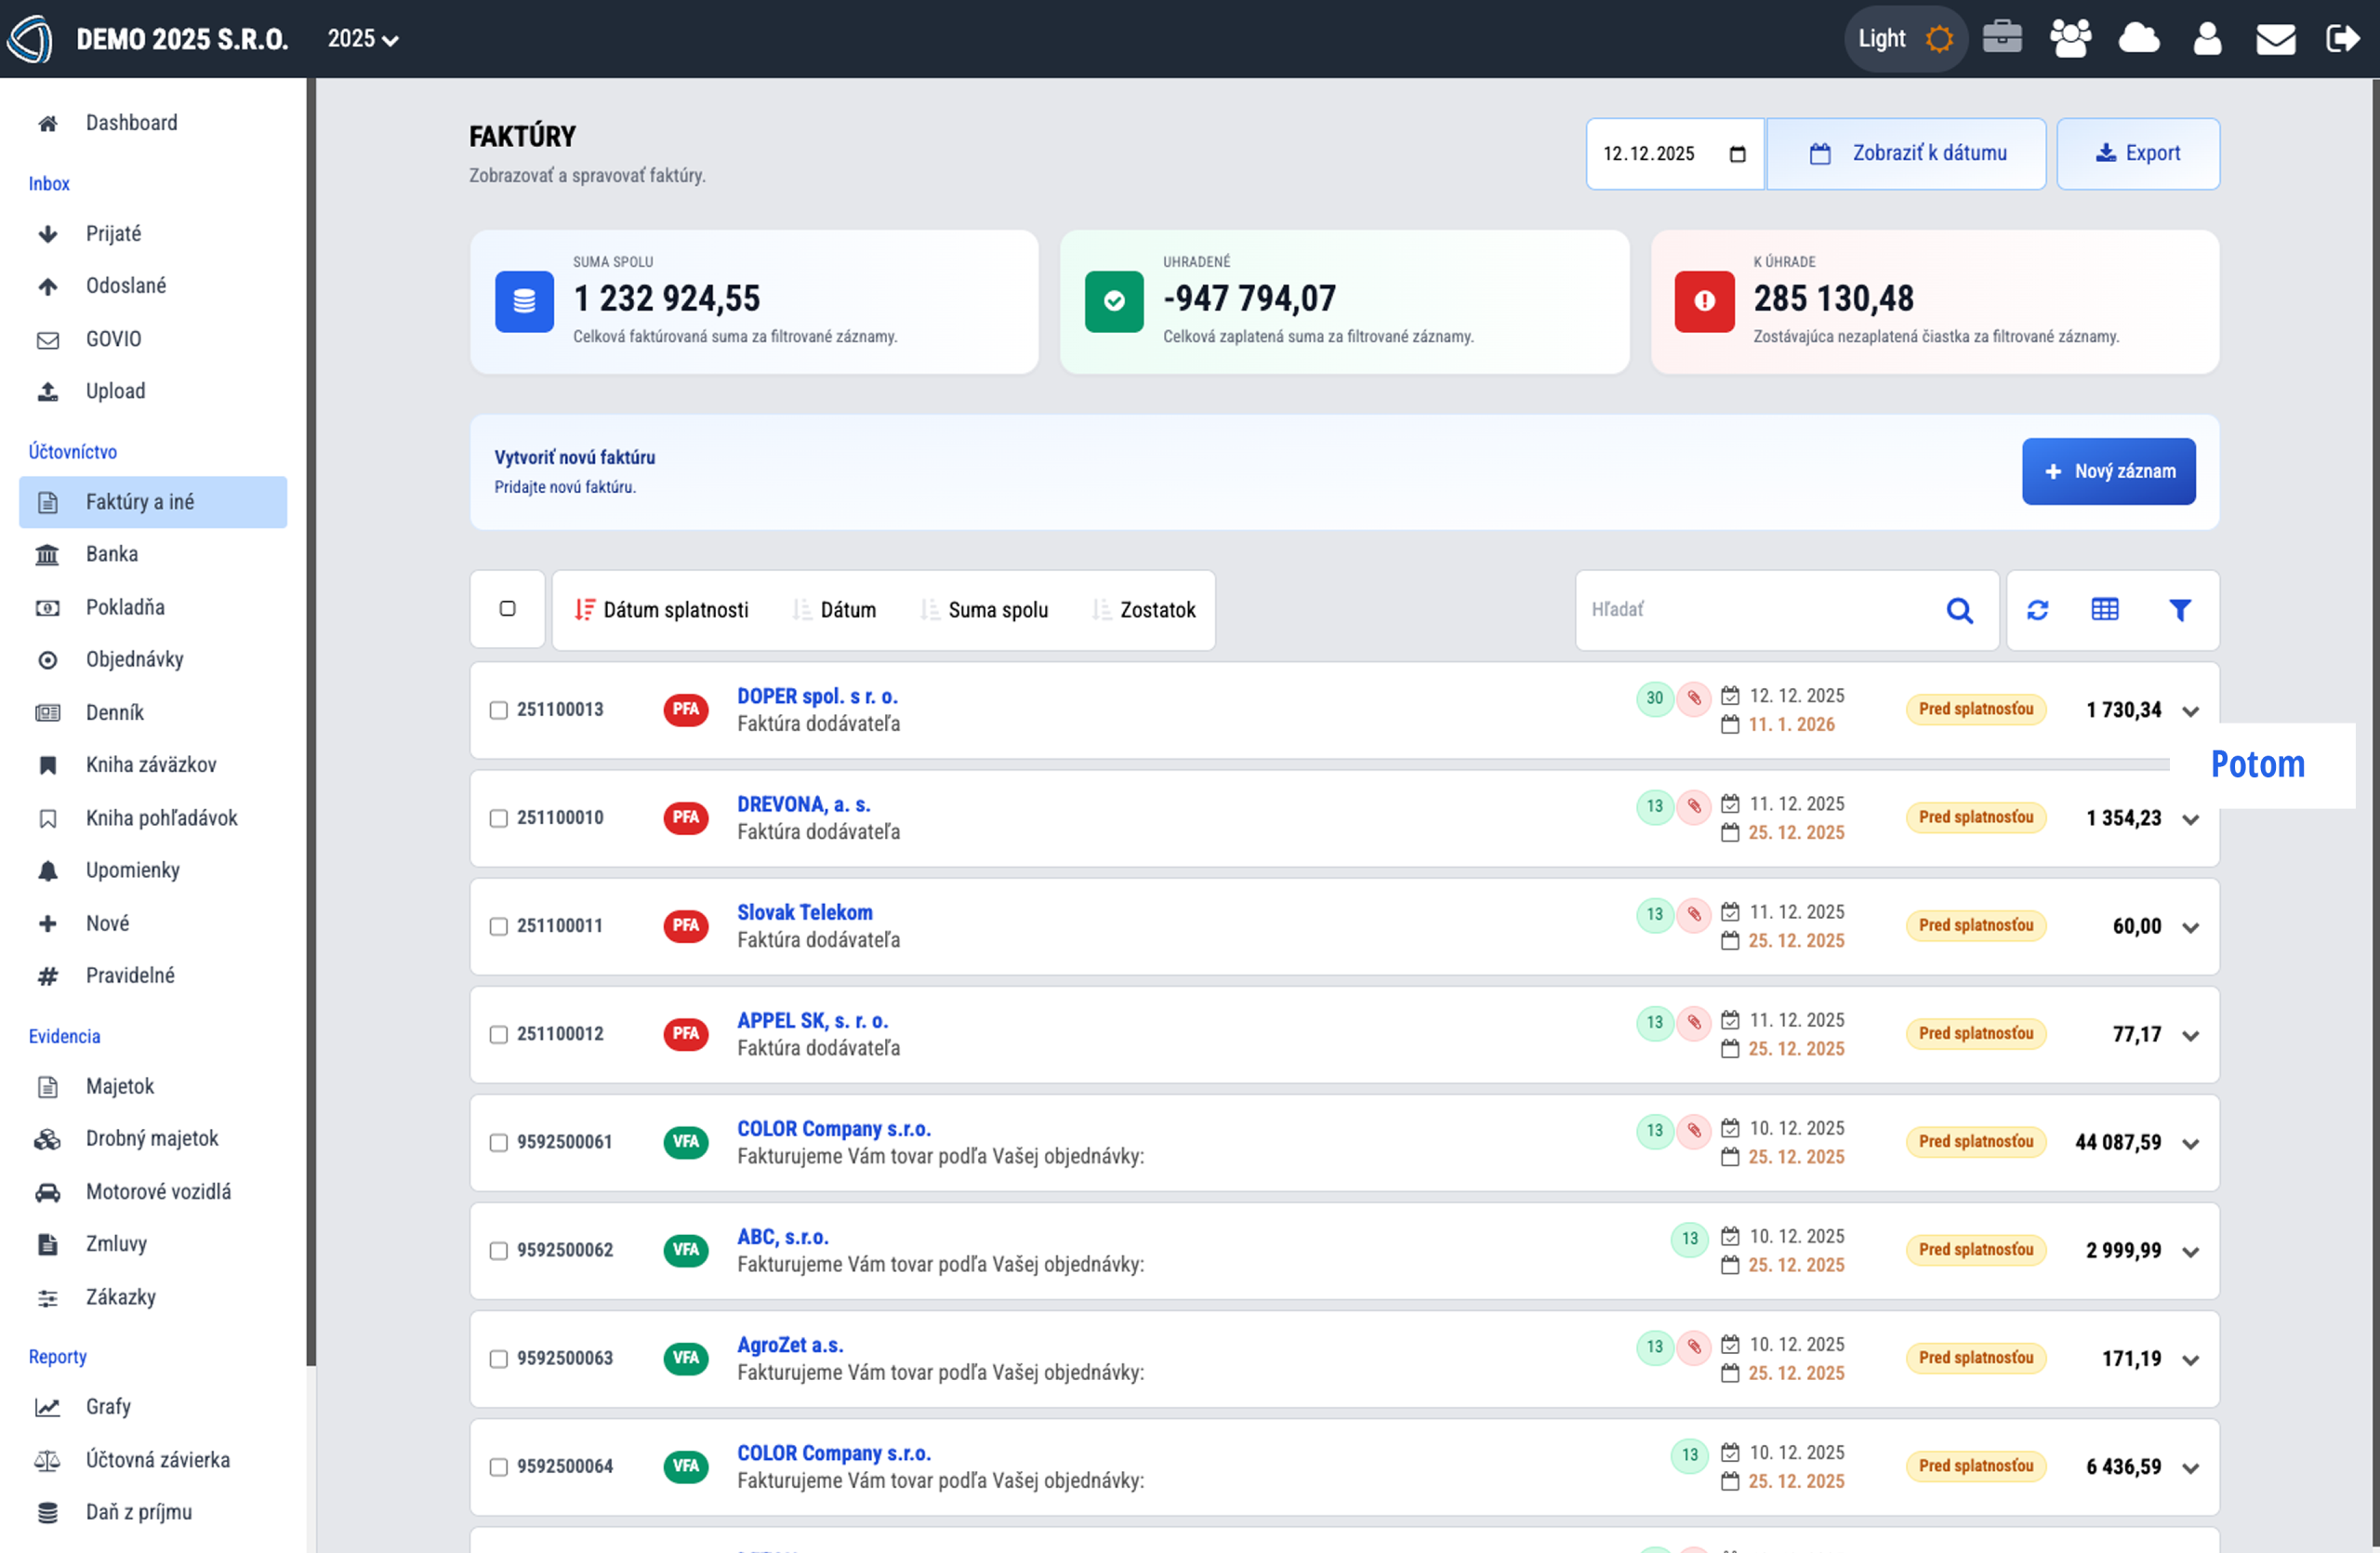Go to Kniha záväzkov menu item

pos(150,765)
